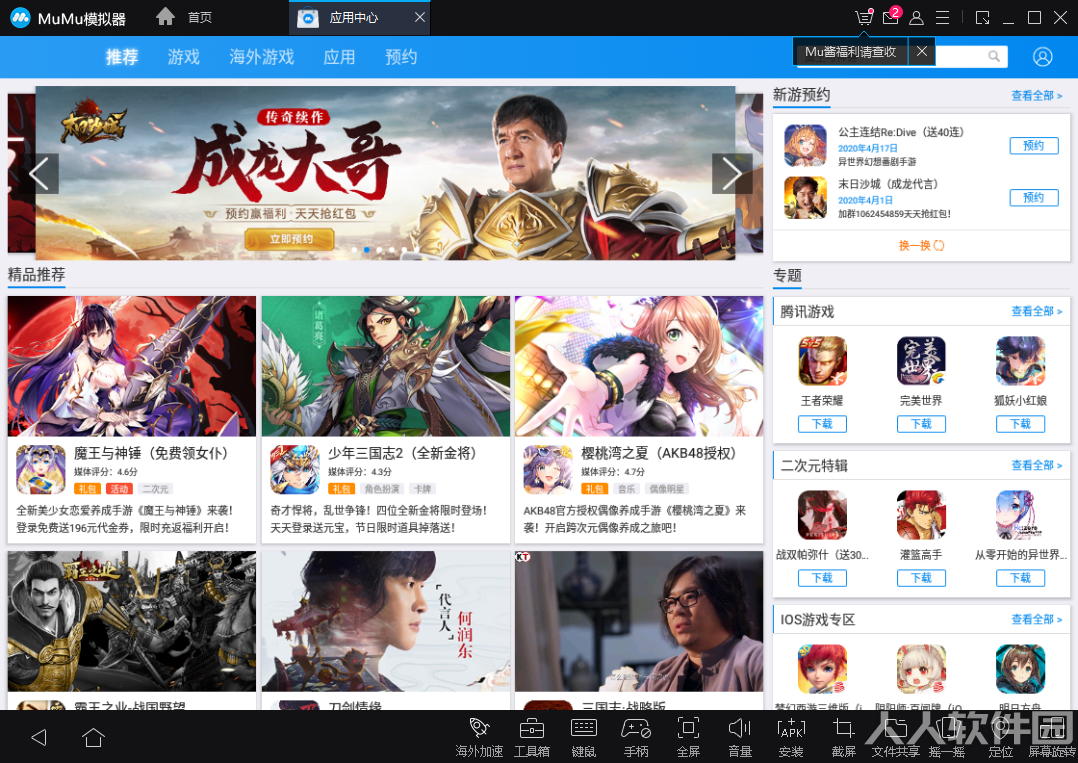Switch to the 预约 tab
This screenshot has height=763, width=1078.
click(x=401, y=57)
